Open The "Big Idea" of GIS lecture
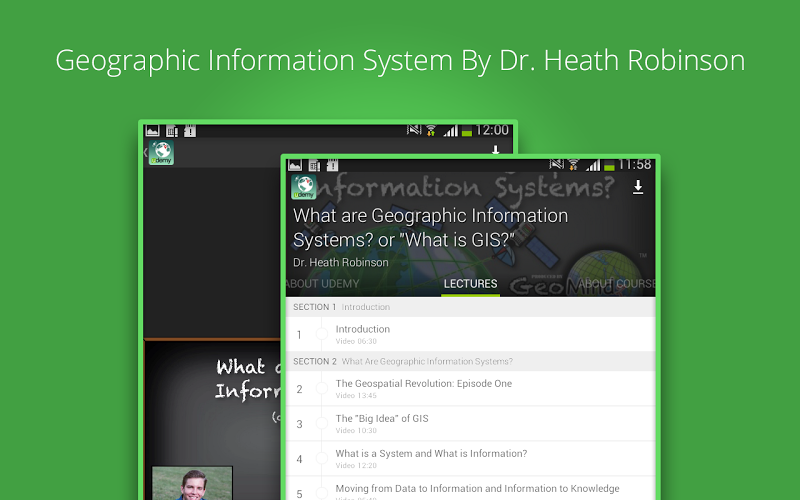This screenshot has width=800, height=500. pyautogui.click(x=382, y=424)
